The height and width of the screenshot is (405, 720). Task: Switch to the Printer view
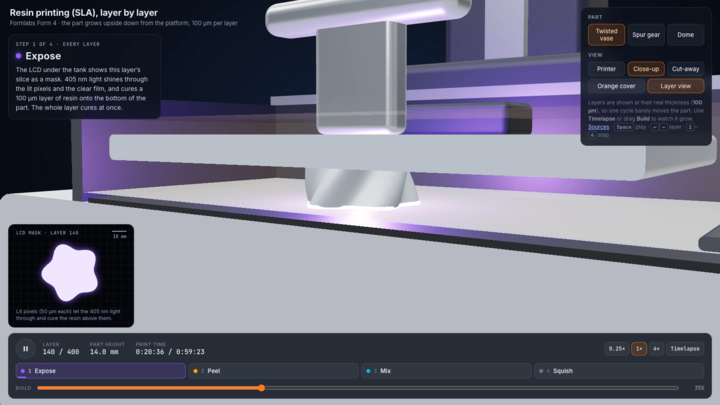[x=606, y=69]
